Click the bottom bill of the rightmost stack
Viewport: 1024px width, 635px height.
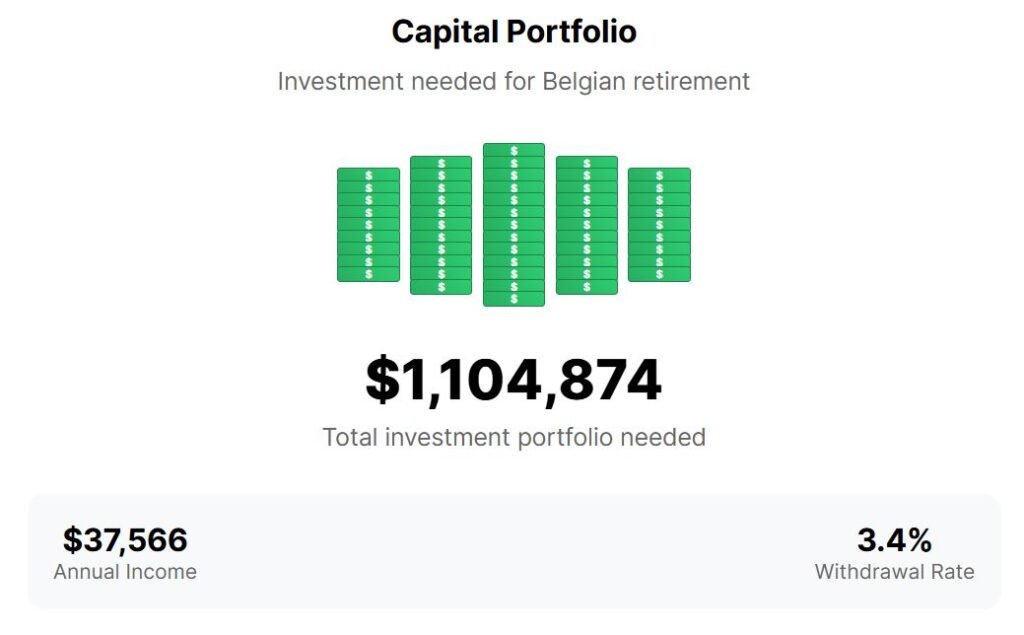click(659, 274)
